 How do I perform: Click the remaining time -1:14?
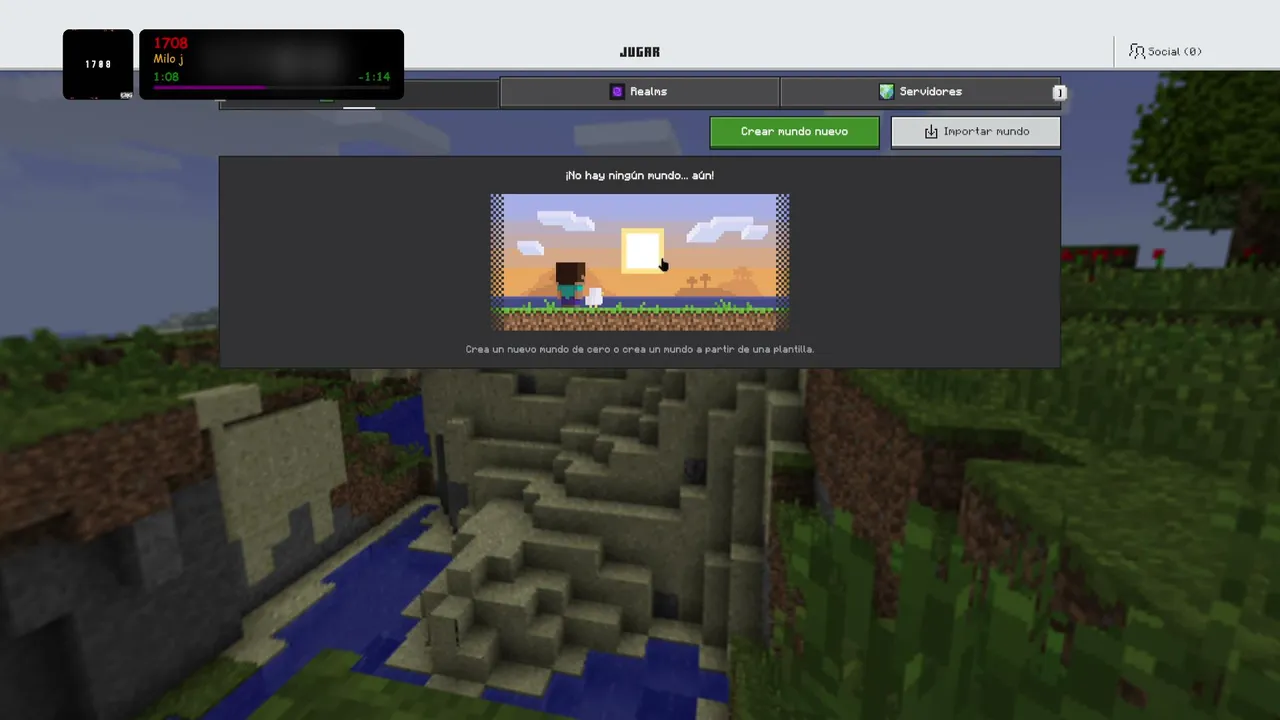click(374, 77)
